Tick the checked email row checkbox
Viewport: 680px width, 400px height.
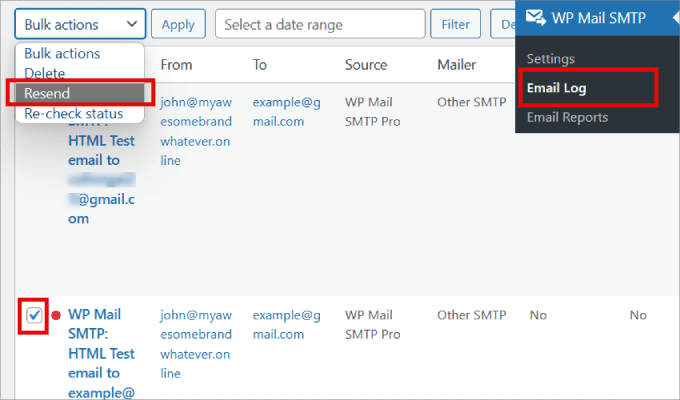click(34, 315)
